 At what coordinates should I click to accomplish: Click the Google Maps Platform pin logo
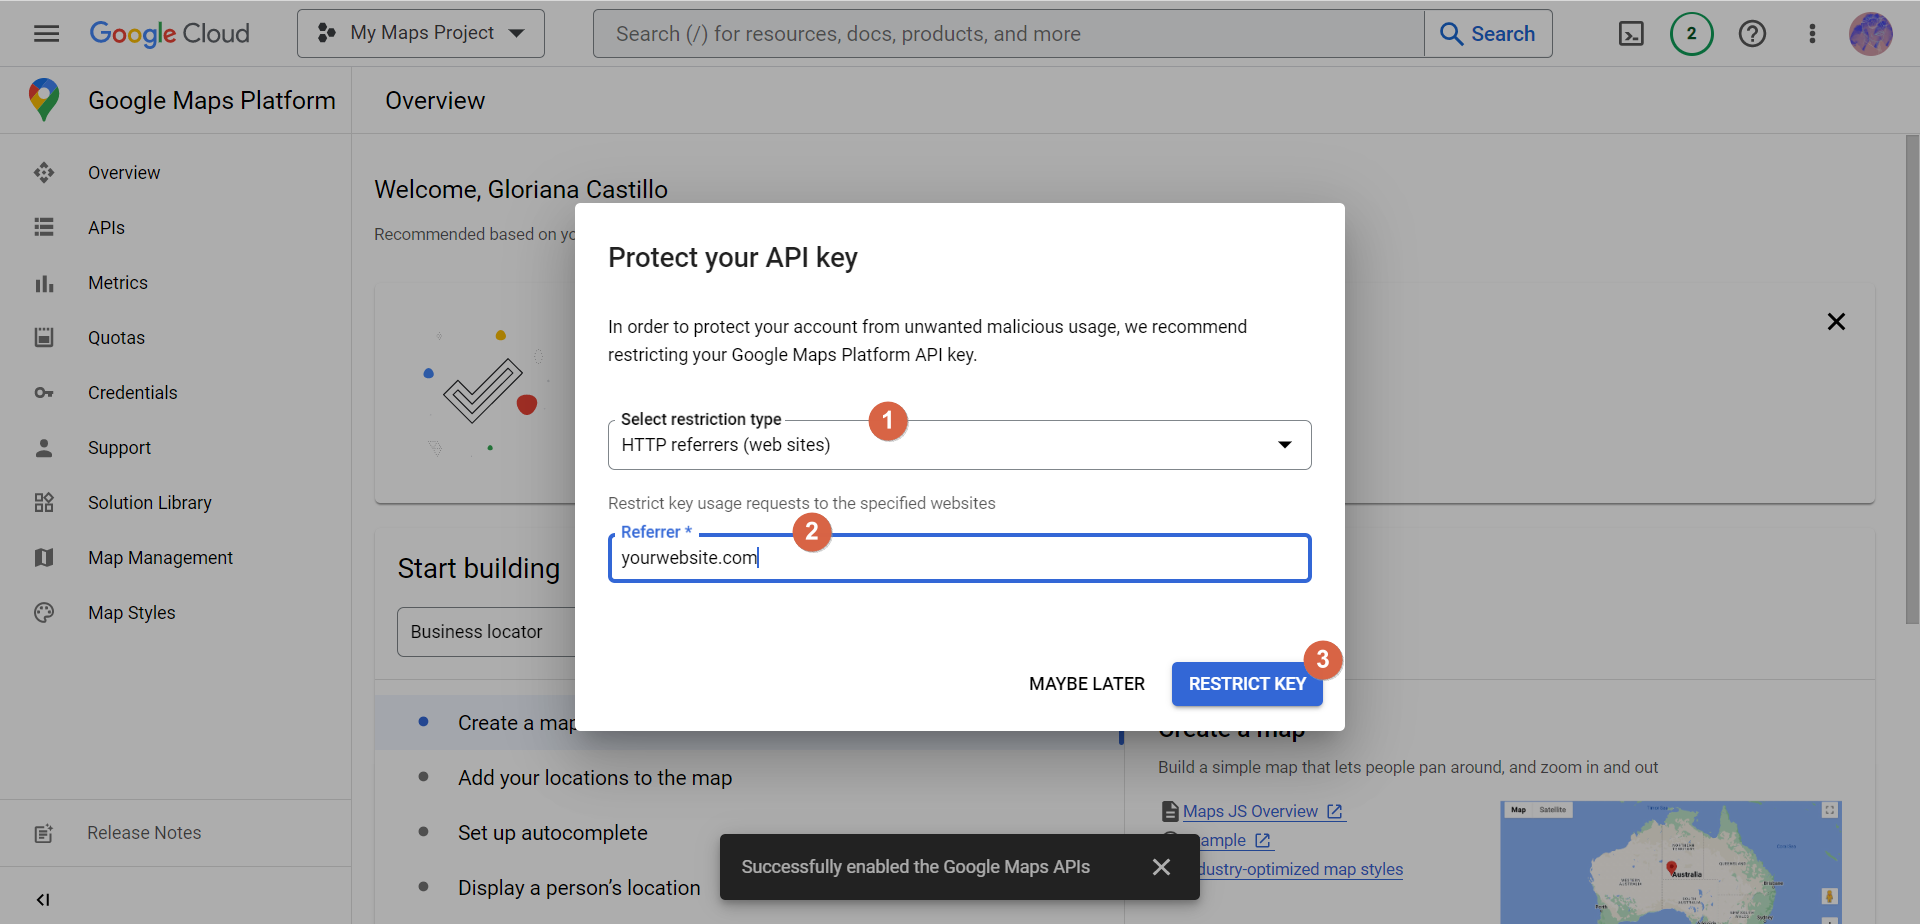click(x=44, y=100)
